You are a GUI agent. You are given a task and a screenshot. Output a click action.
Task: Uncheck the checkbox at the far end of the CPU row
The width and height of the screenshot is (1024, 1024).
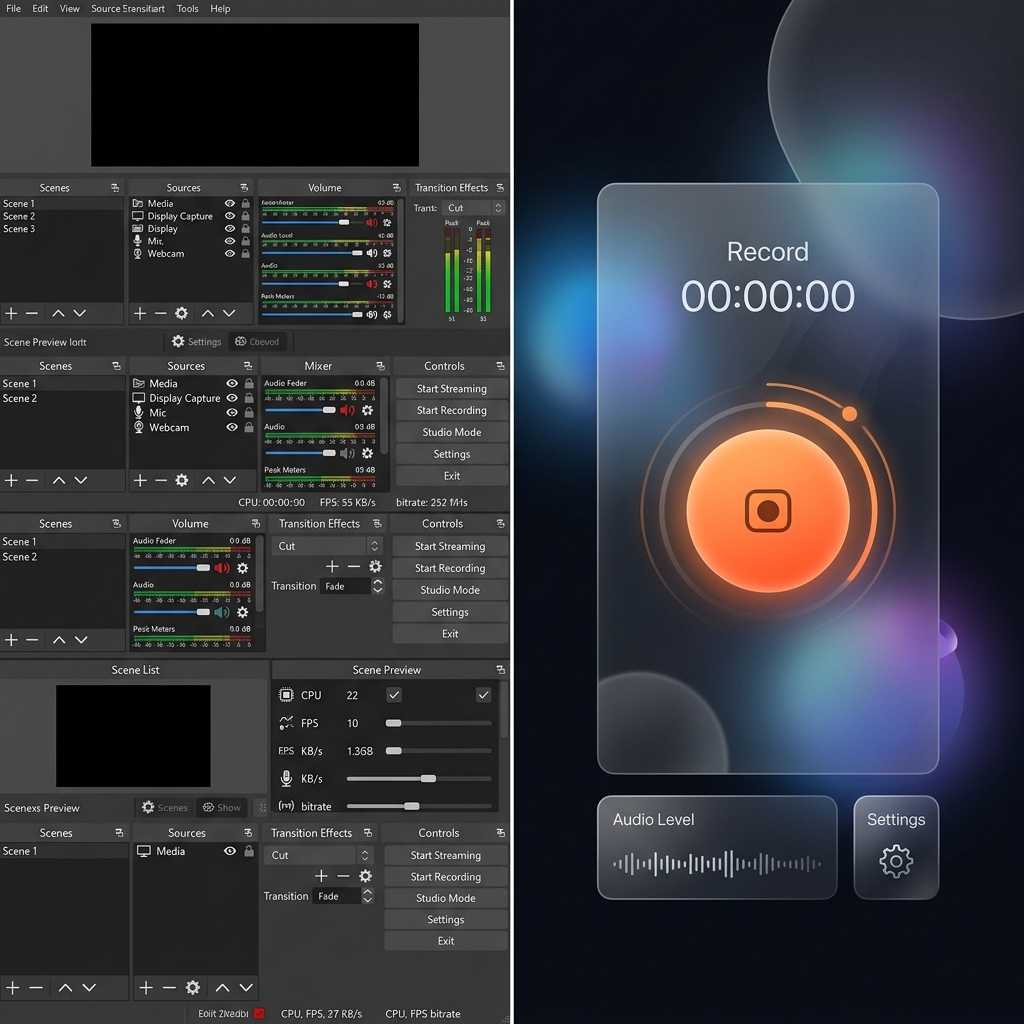click(483, 695)
